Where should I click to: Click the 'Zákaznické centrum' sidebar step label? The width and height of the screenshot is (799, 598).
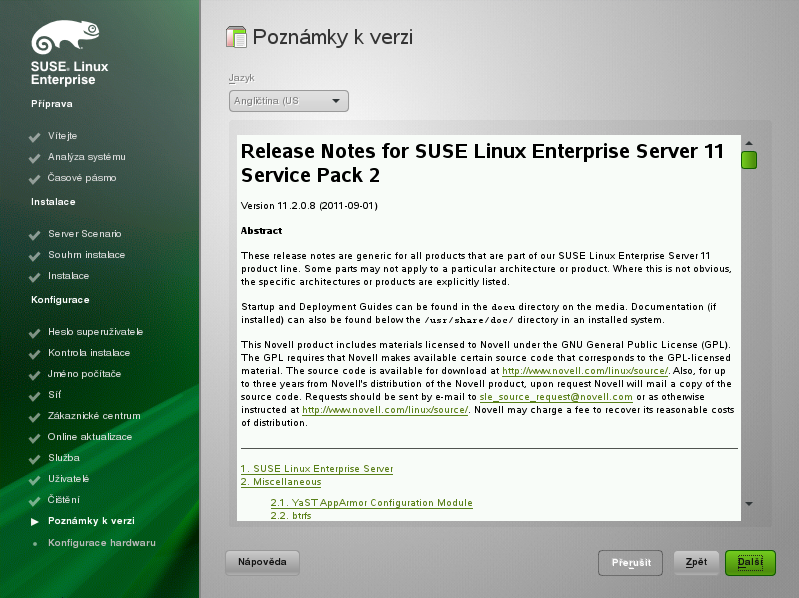(x=94, y=416)
